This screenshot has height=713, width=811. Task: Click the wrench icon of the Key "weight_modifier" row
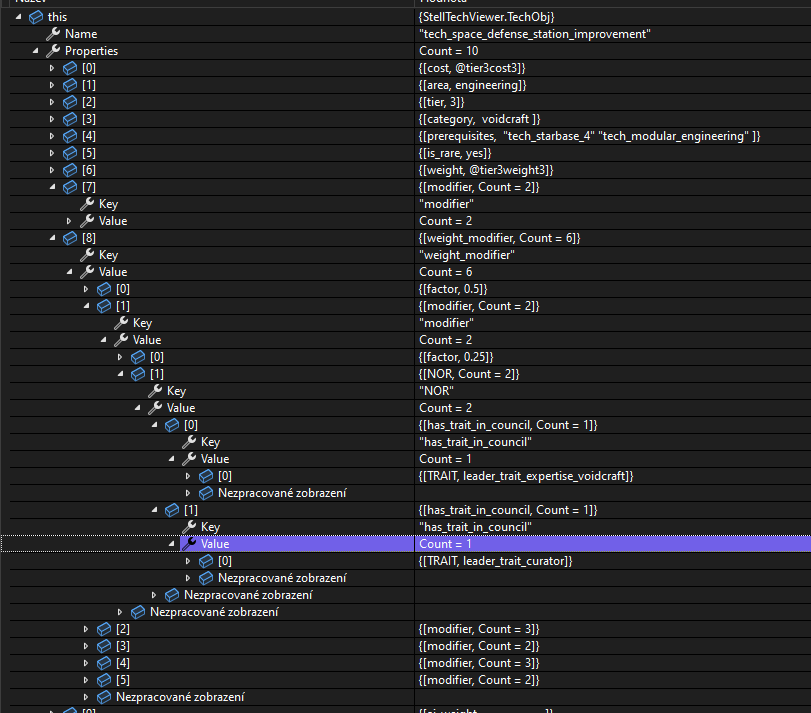pos(87,255)
